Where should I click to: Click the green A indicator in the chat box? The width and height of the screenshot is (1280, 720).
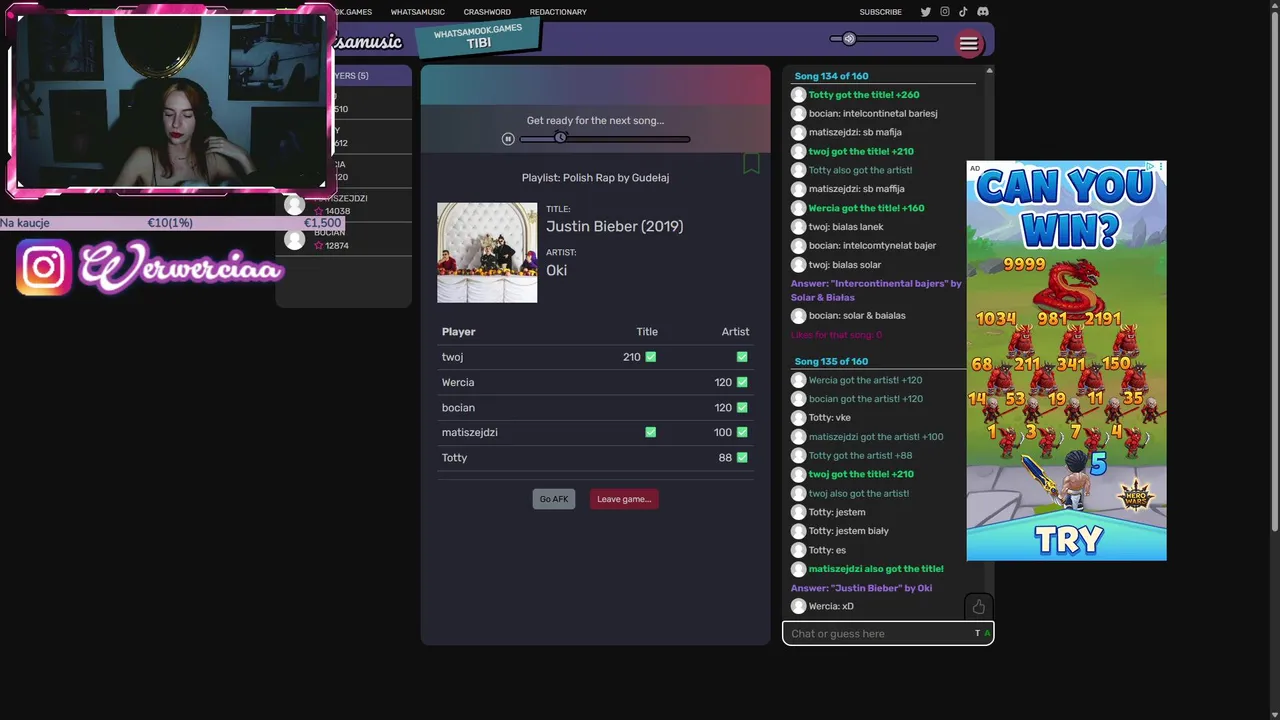click(987, 633)
